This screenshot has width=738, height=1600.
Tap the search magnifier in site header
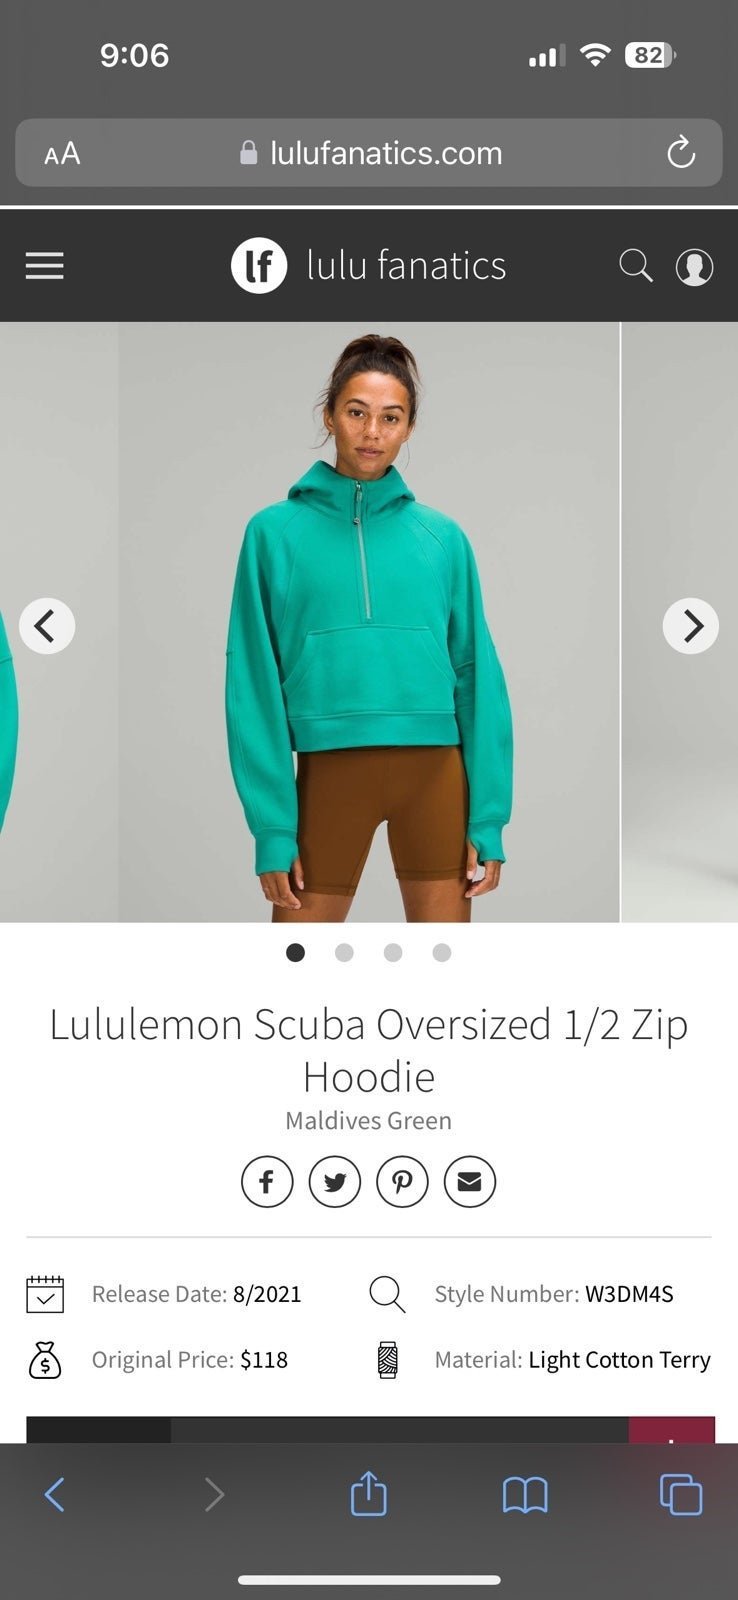(635, 266)
